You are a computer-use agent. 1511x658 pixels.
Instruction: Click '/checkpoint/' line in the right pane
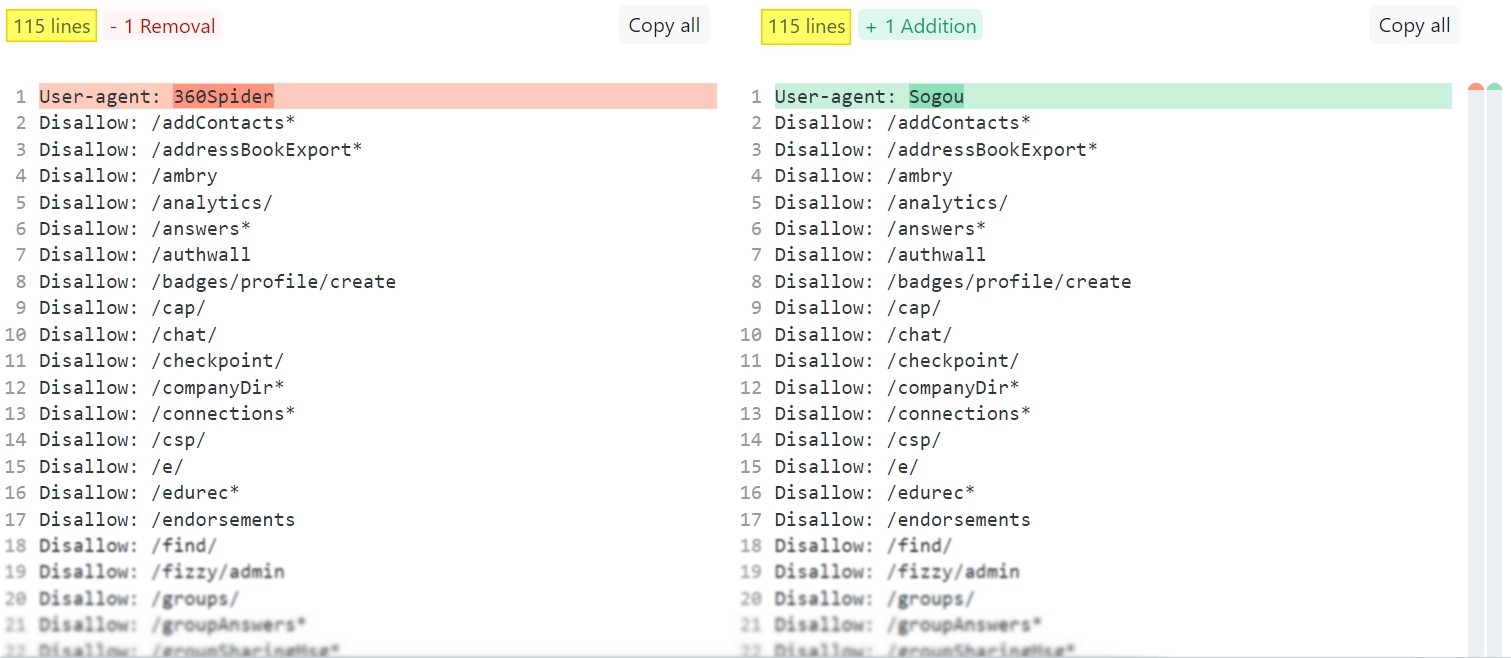tap(897, 360)
